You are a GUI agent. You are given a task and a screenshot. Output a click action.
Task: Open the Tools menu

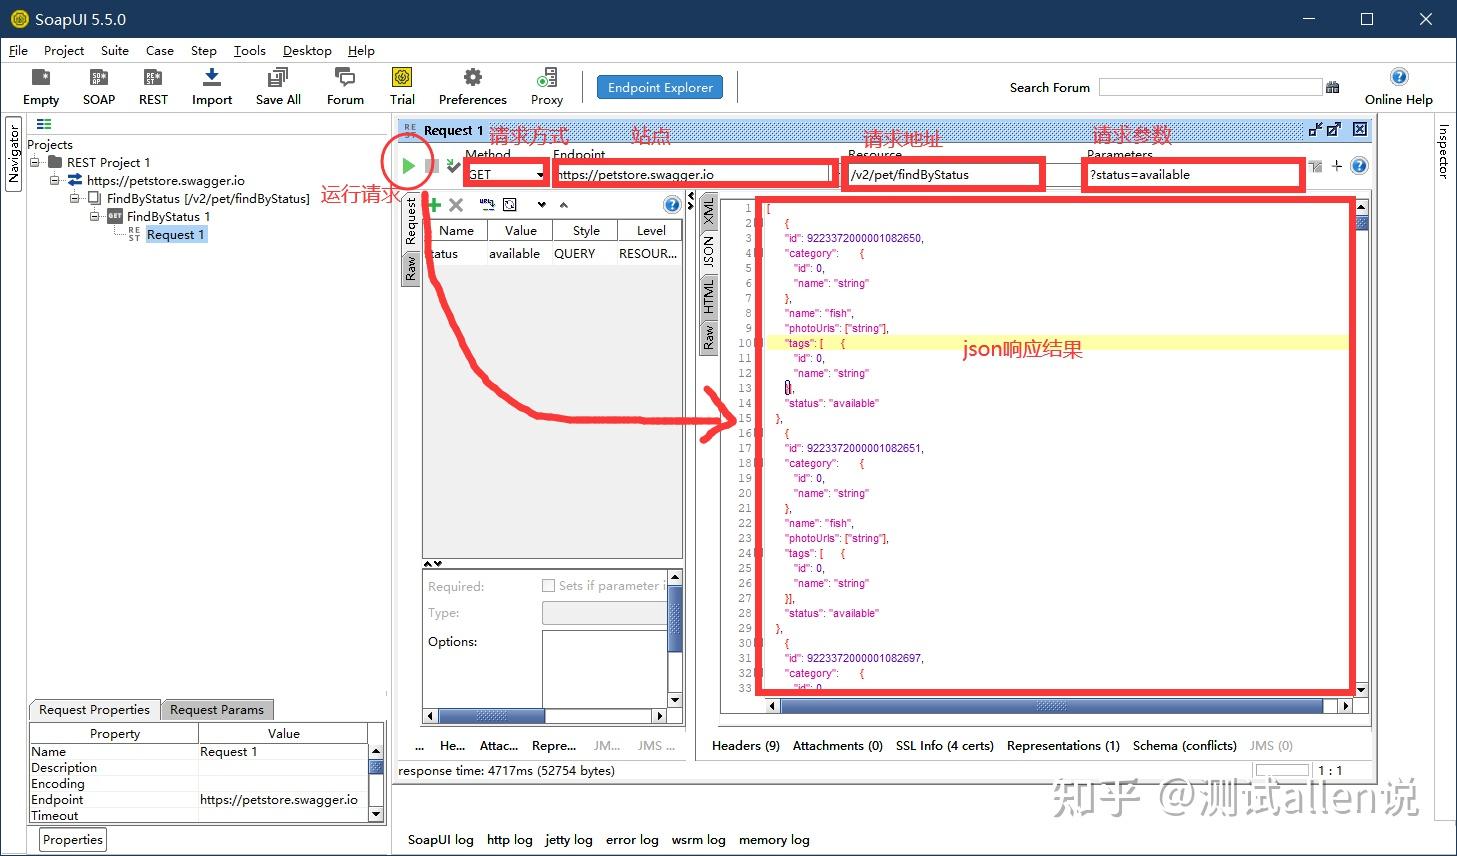250,51
